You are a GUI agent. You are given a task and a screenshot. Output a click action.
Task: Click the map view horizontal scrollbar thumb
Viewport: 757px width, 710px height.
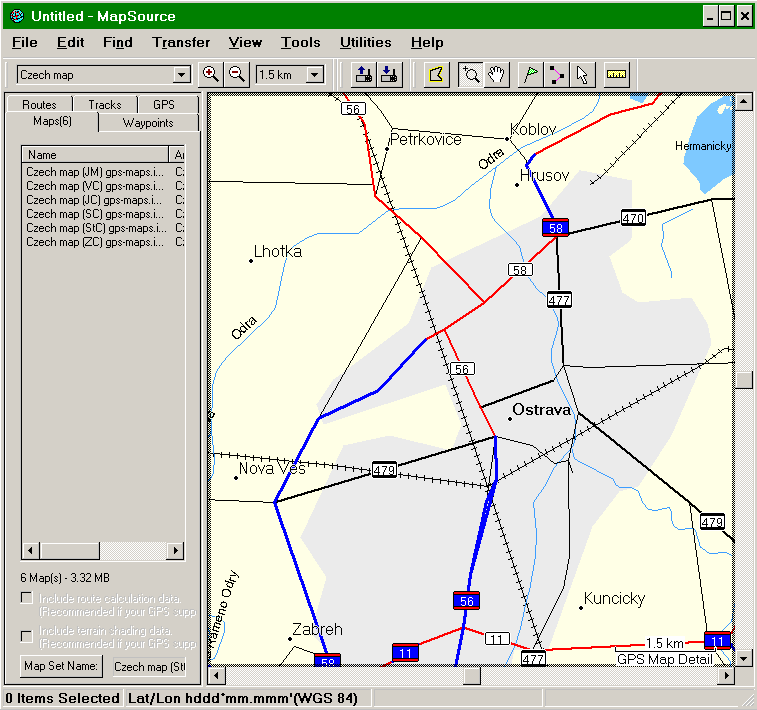(x=472, y=676)
